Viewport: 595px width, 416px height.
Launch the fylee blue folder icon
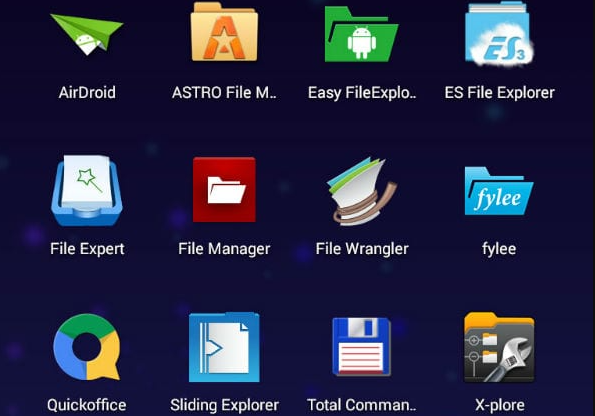[x=499, y=191]
